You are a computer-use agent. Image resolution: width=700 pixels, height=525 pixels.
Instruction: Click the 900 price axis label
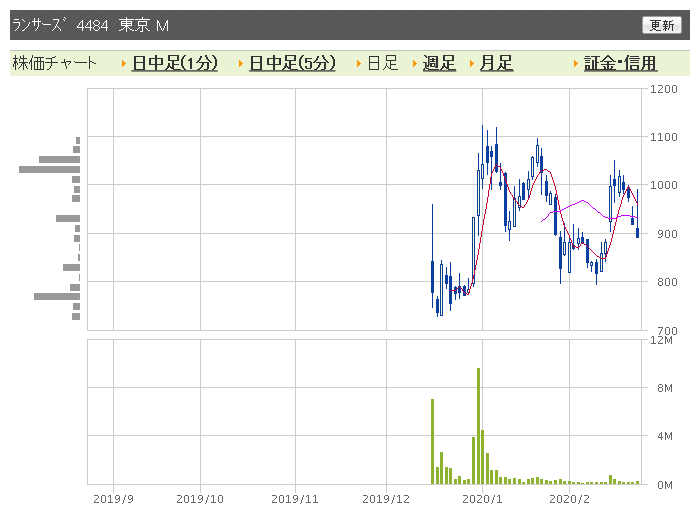coord(667,233)
